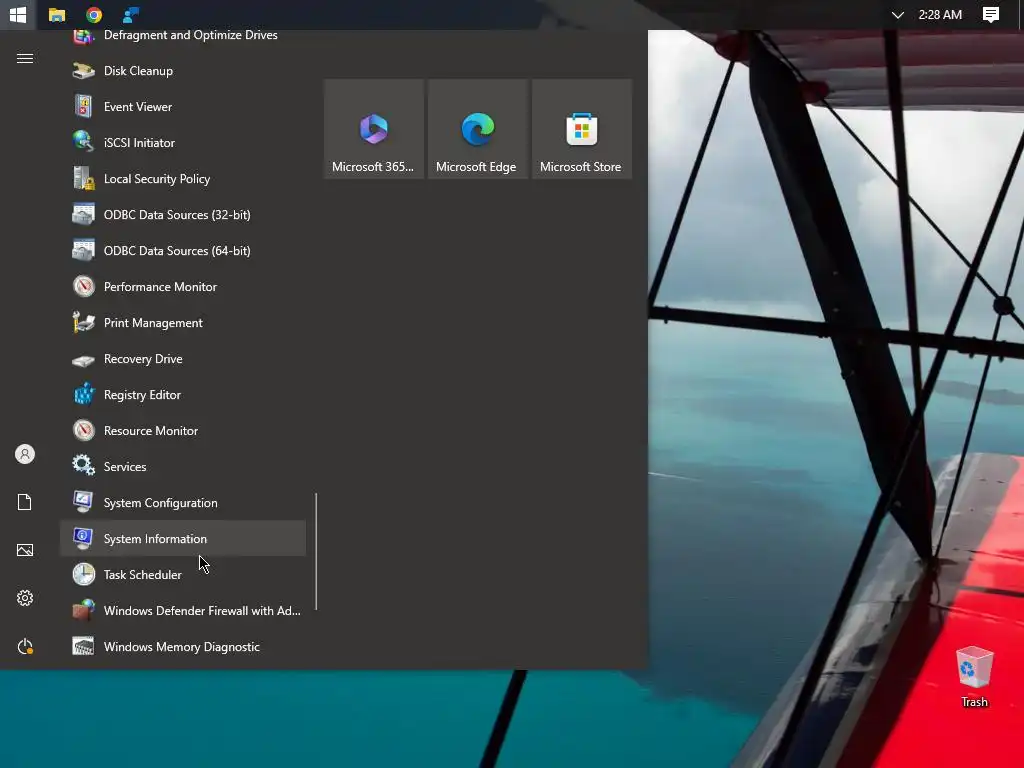
Task: Open the Microsoft Edge tile
Action: [477, 129]
